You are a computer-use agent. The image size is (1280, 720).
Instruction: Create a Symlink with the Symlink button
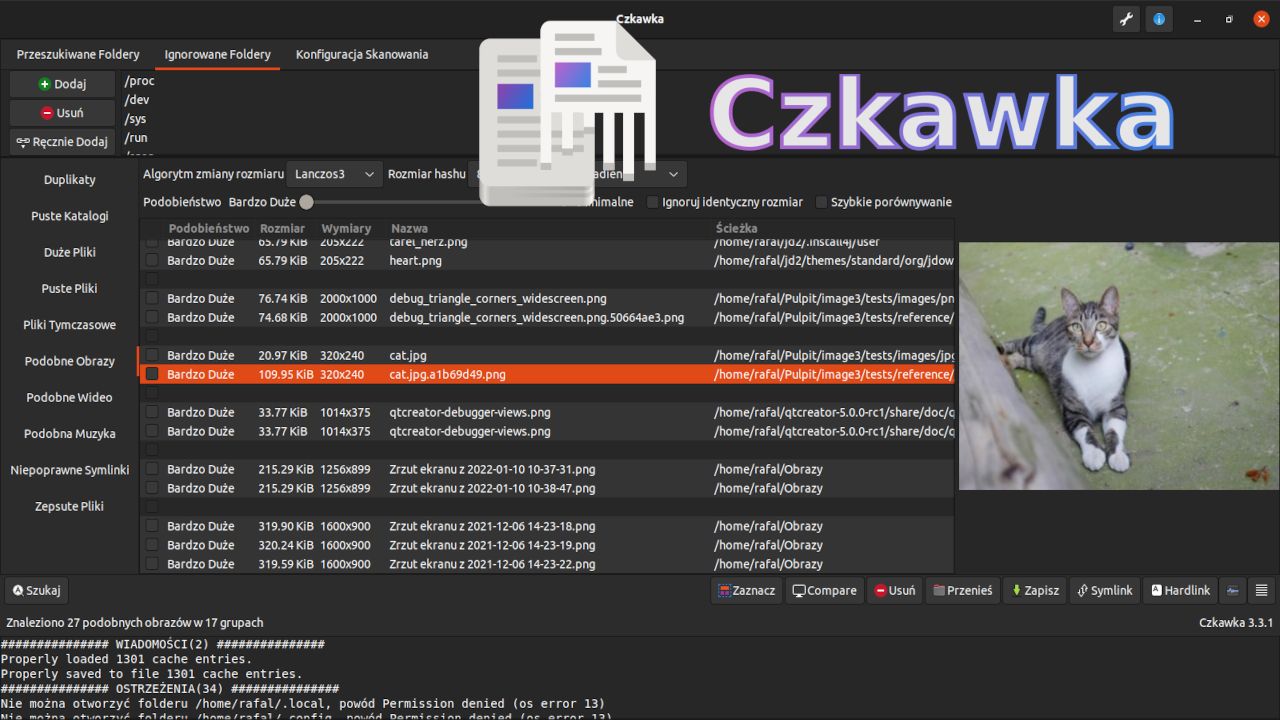1104,590
